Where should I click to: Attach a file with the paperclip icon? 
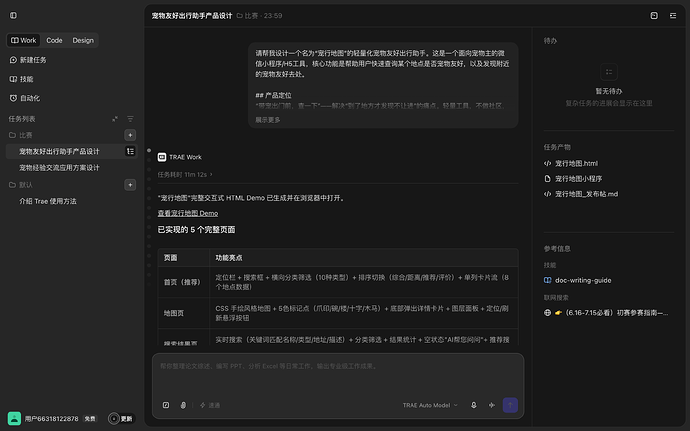coord(183,405)
